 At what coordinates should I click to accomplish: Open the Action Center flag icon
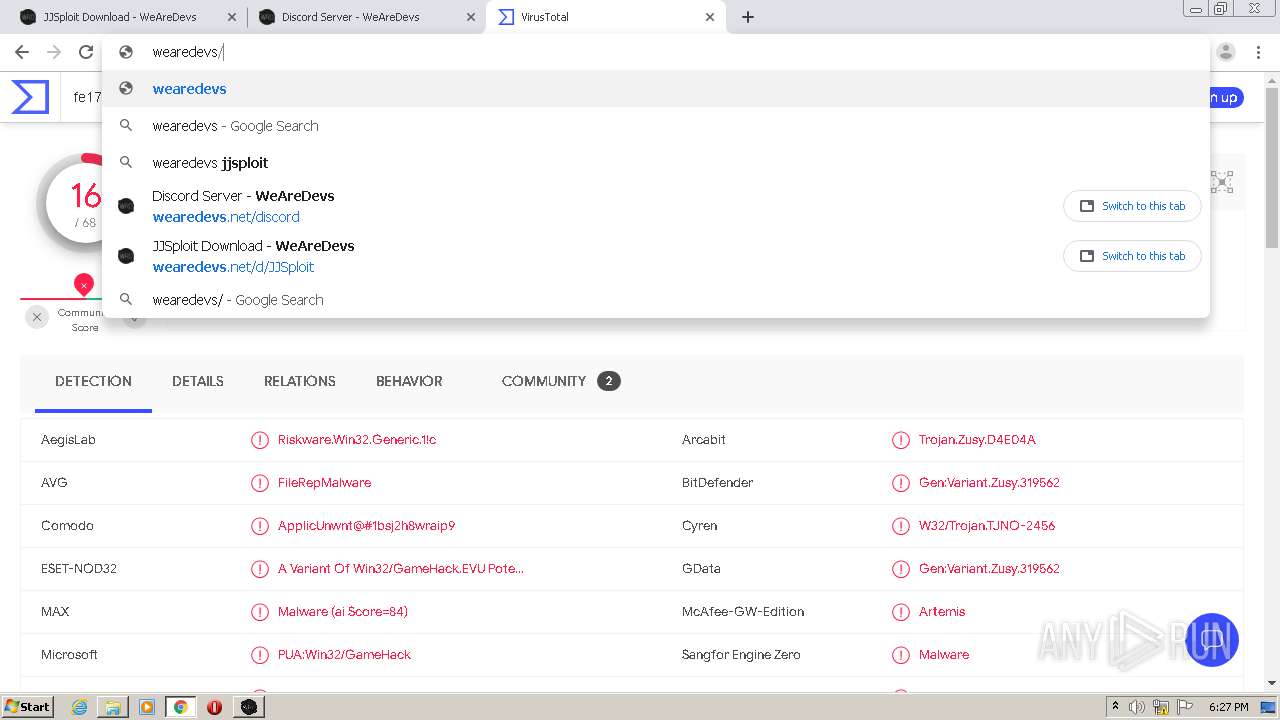click(1185, 707)
